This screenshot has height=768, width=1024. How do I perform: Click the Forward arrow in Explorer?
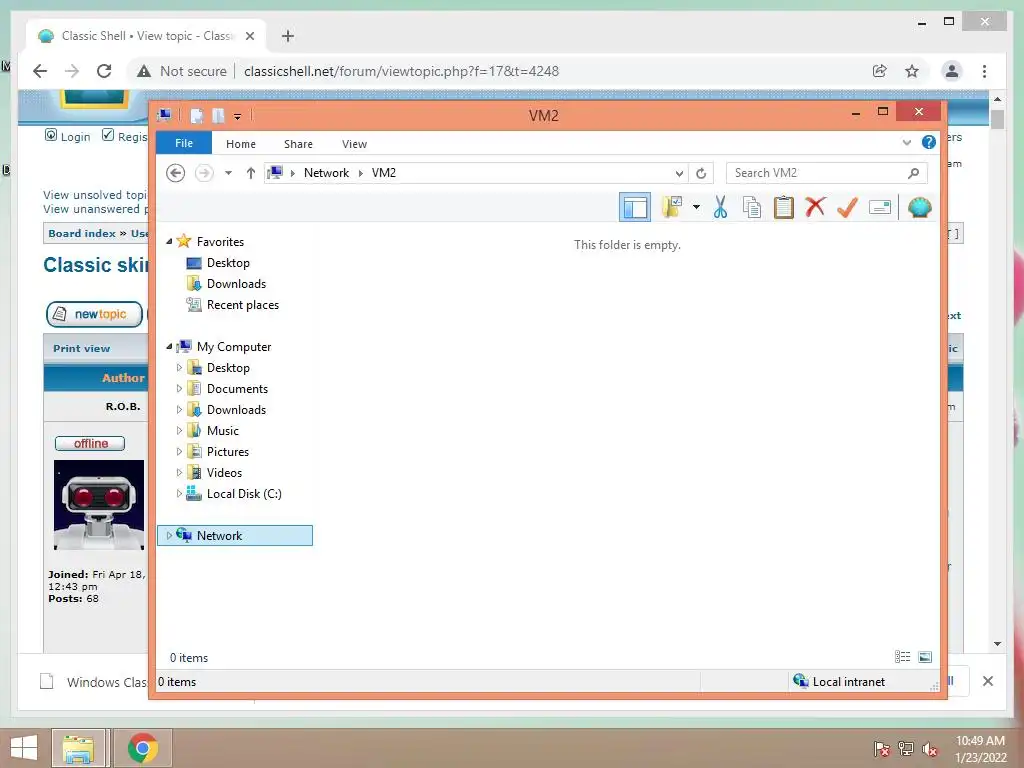click(x=204, y=173)
